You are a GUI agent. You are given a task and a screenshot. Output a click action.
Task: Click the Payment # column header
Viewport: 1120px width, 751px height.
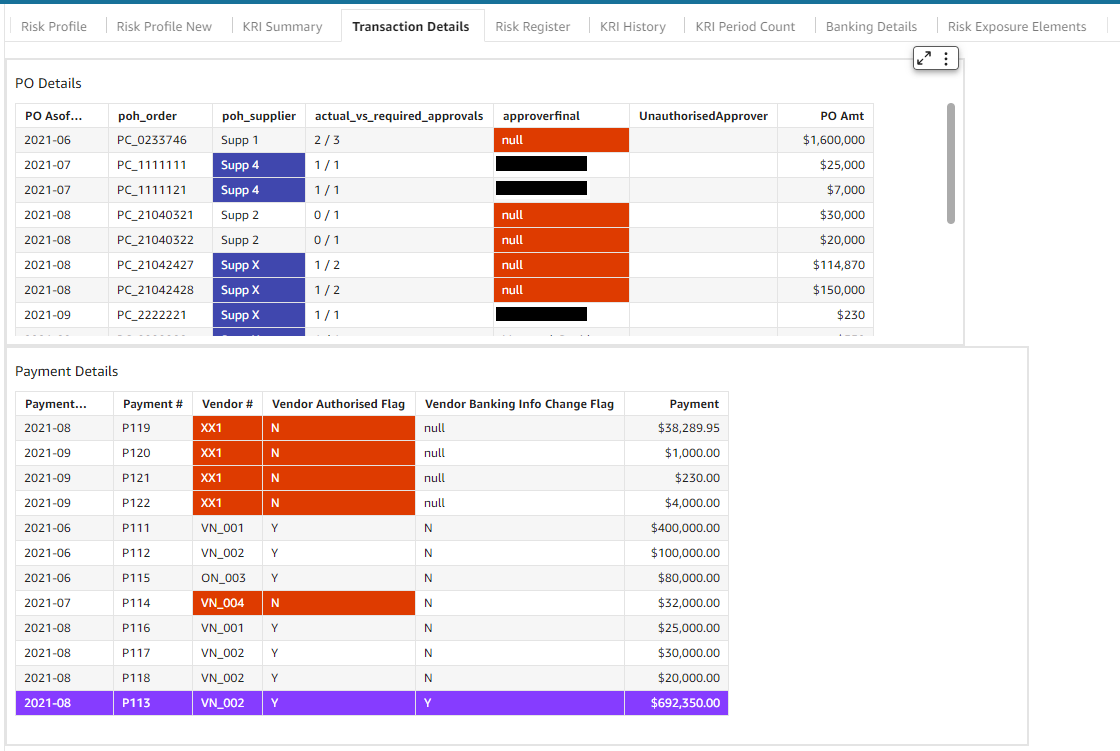coord(152,404)
